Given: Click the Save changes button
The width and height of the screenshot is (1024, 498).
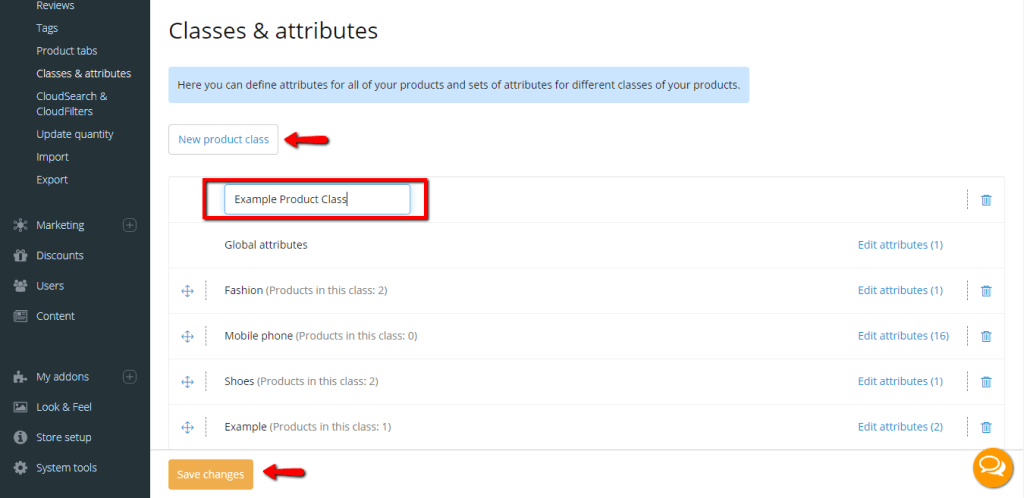Looking at the screenshot, I should tap(210, 475).
